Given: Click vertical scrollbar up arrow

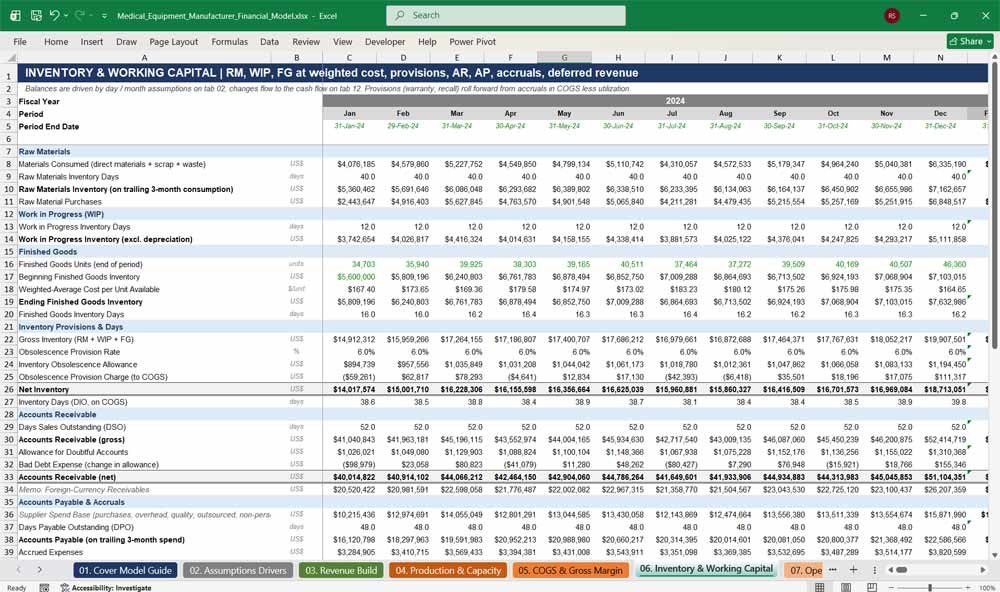Looking at the screenshot, I should [x=994, y=57].
